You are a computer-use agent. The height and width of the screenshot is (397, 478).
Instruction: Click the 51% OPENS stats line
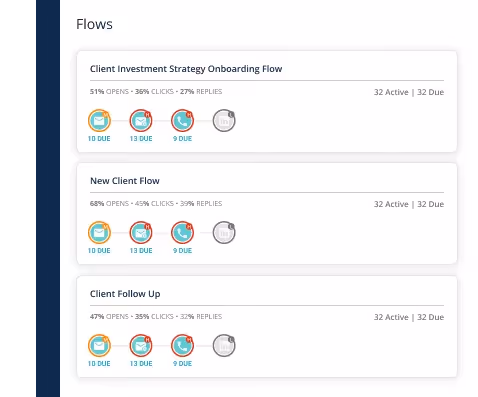point(156,92)
